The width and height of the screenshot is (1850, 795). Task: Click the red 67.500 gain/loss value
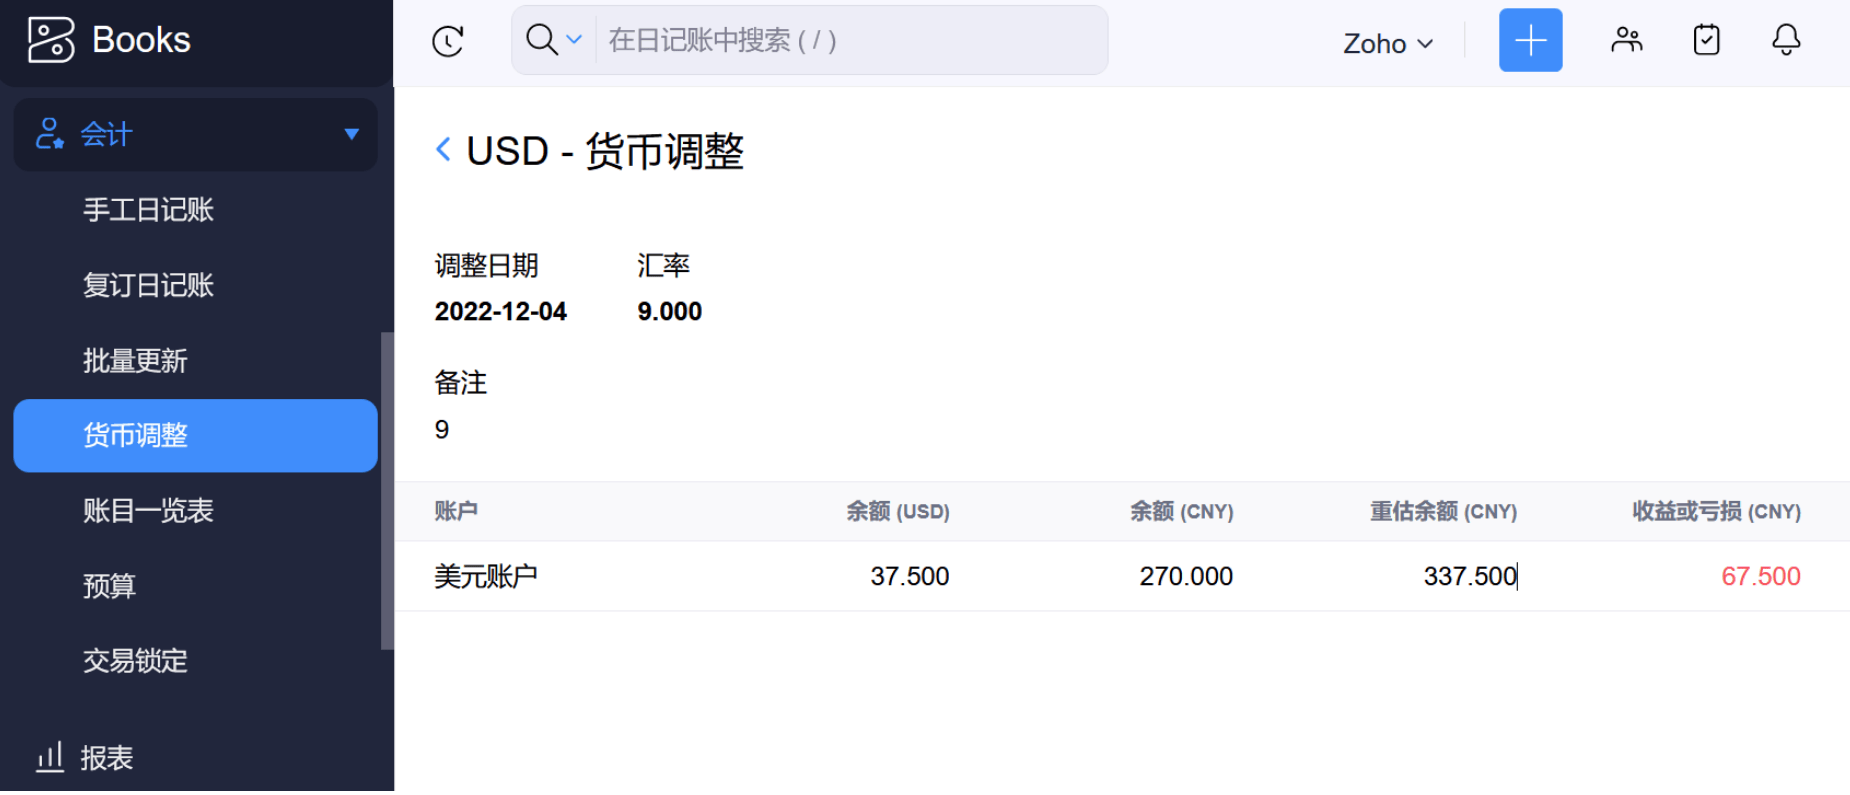pos(1760,576)
